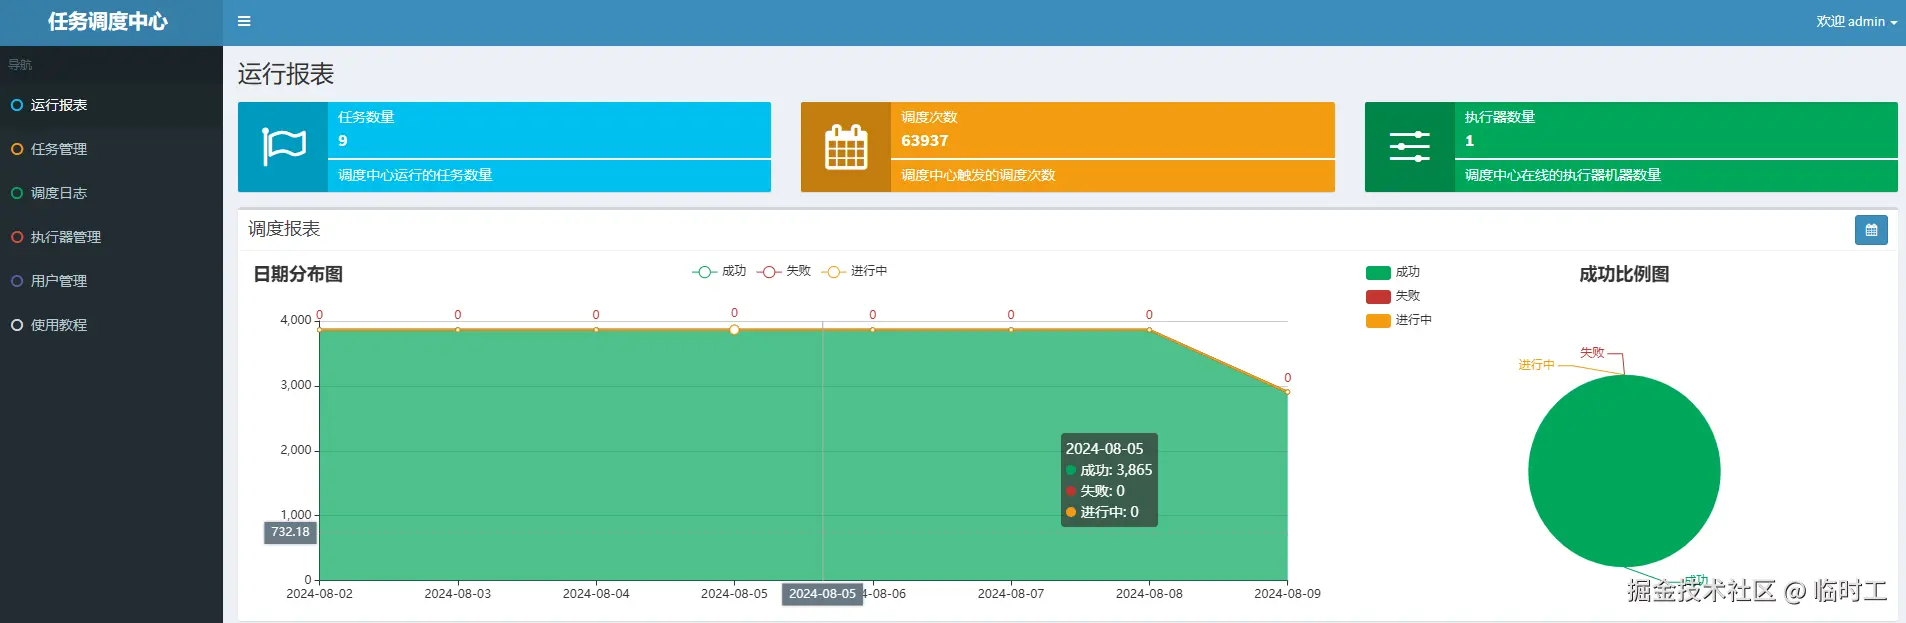
Task: Click the 进行中 label on pie chart
Action: coord(1536,365)
